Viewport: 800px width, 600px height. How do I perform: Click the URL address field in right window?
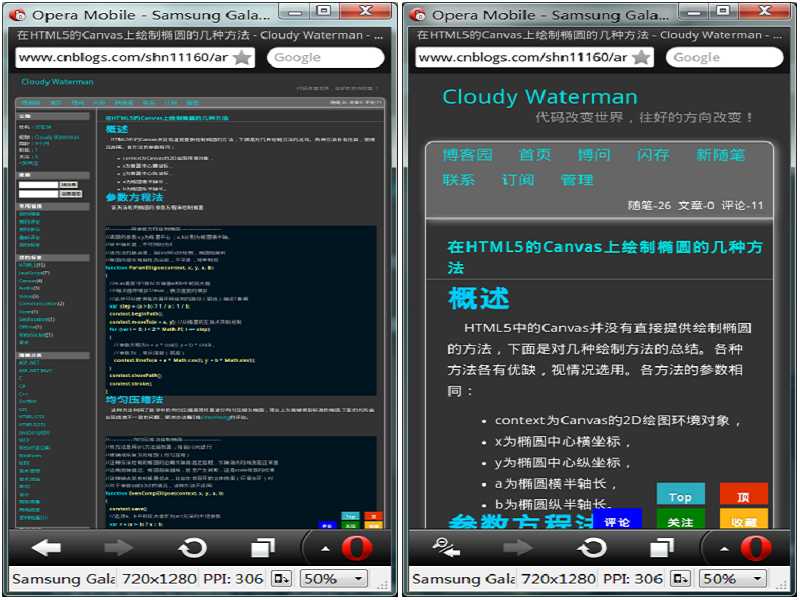point(534,57)
